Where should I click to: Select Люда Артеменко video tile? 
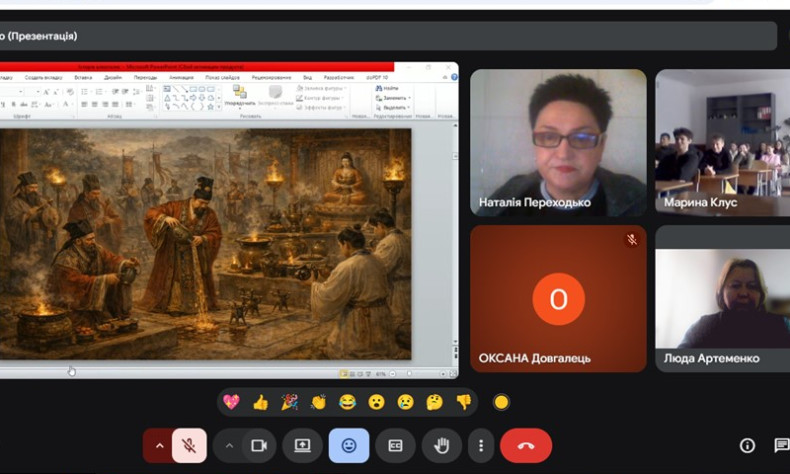tap(722, 299)
